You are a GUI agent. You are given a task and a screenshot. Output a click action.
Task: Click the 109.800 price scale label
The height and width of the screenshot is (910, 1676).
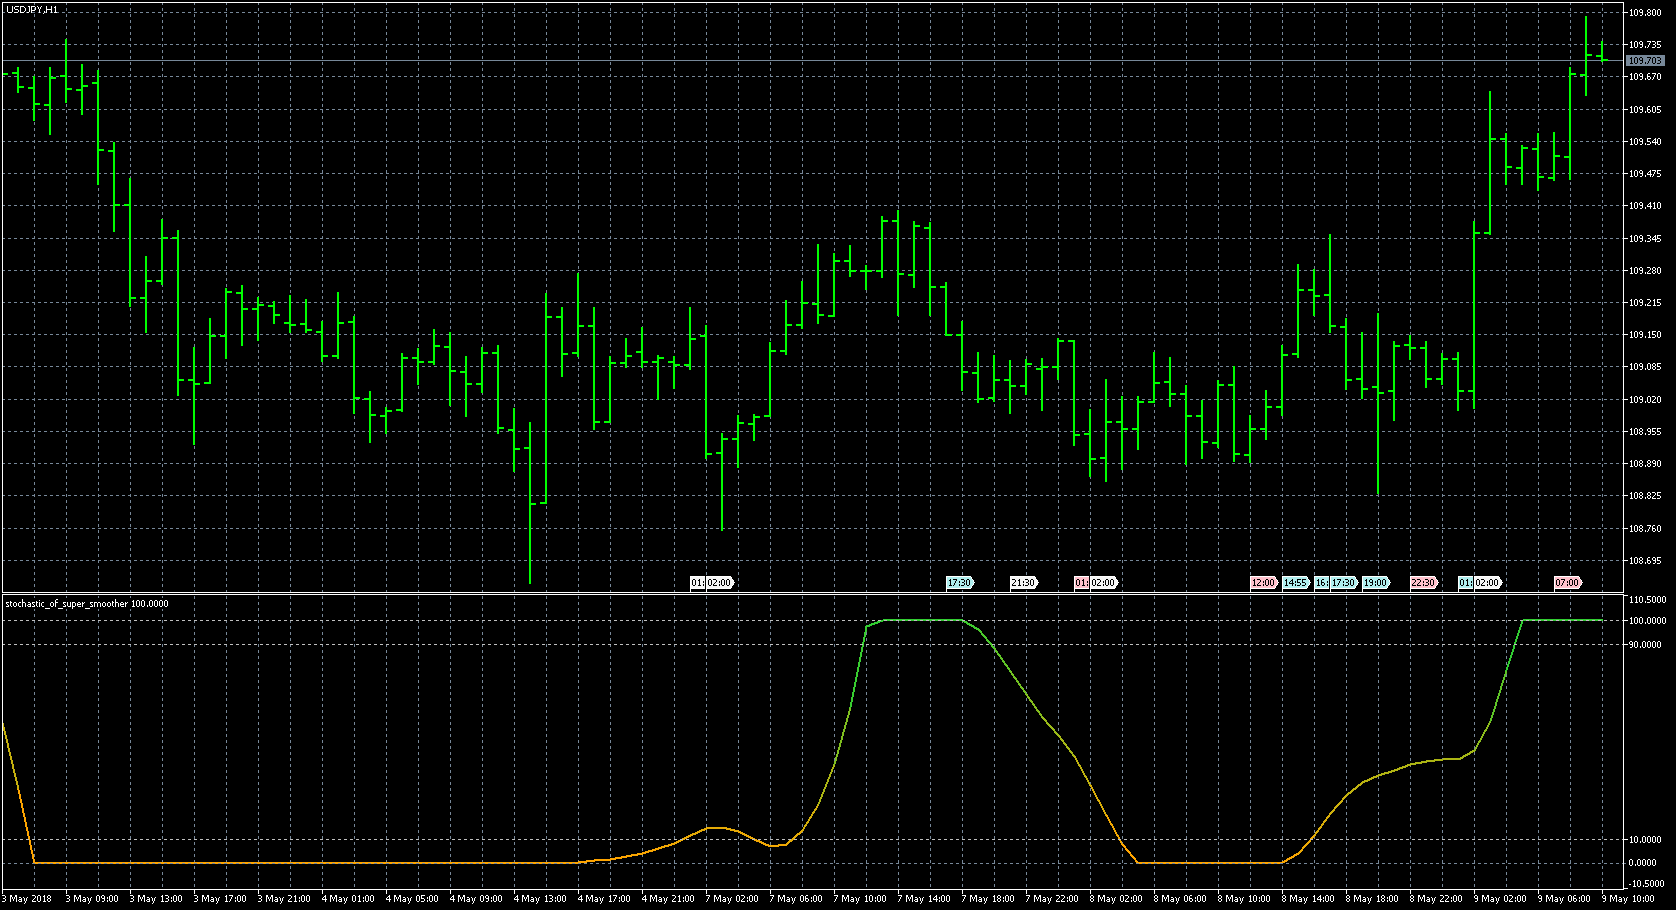(1645, 13)
